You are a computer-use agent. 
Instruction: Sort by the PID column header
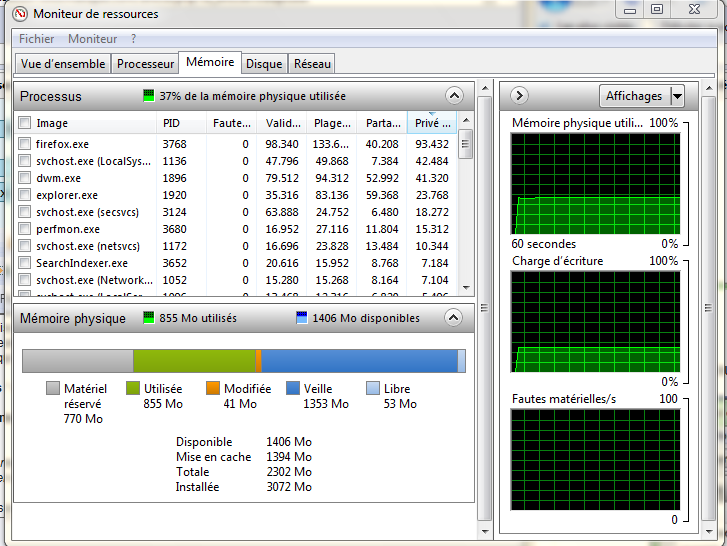(x=181, y=123)
